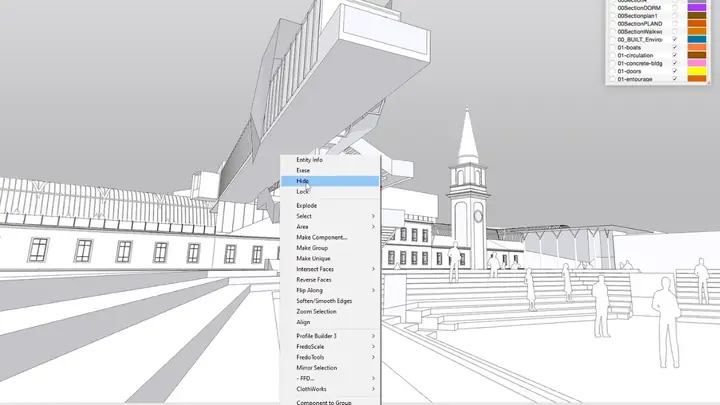
Task: Choose Entity Info from the context menu
Action: [330, 160]
